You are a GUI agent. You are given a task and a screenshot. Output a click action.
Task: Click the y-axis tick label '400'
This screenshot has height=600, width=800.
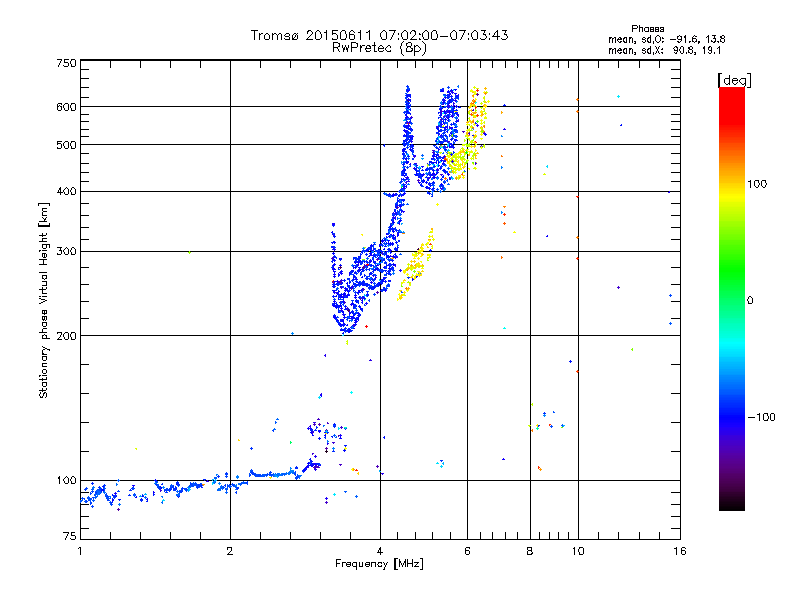click(66, 192)
